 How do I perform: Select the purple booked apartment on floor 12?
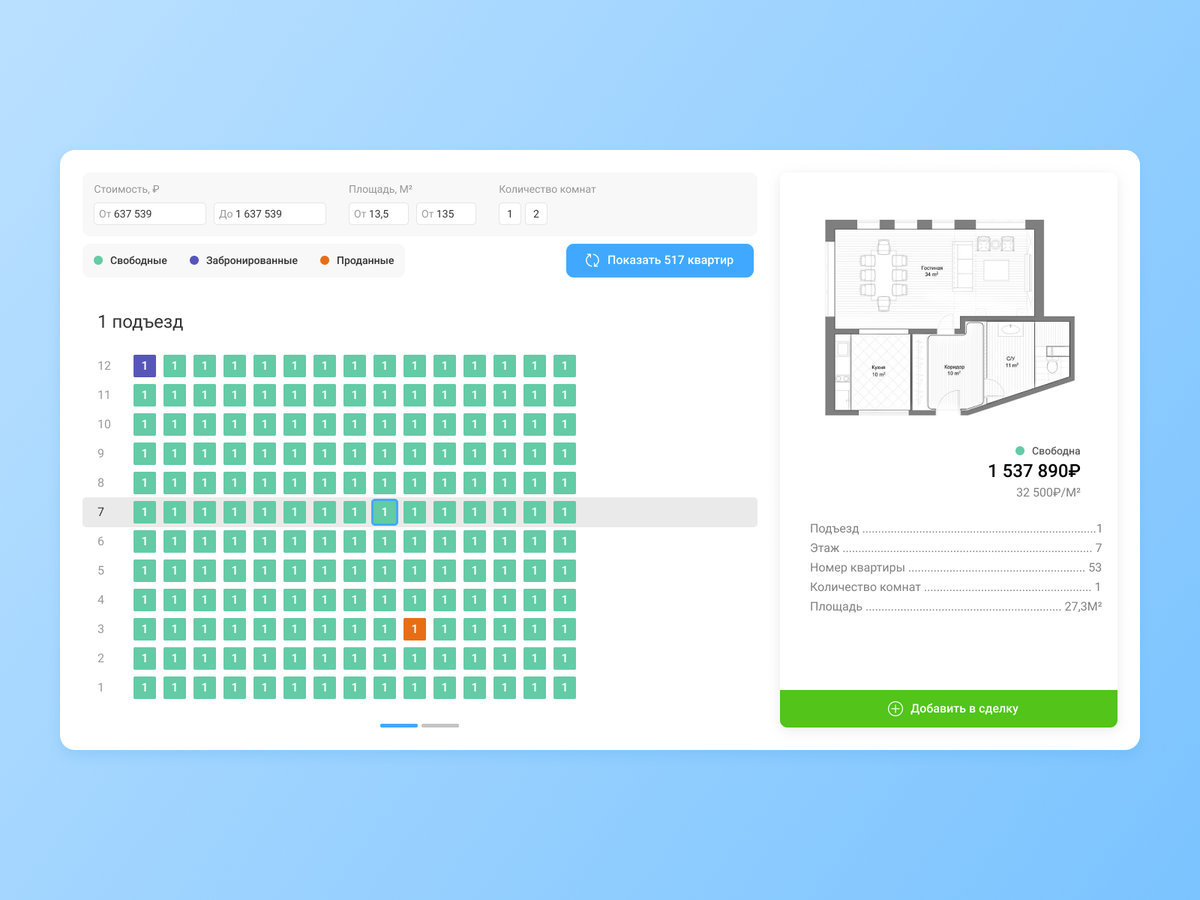[145, 366]
